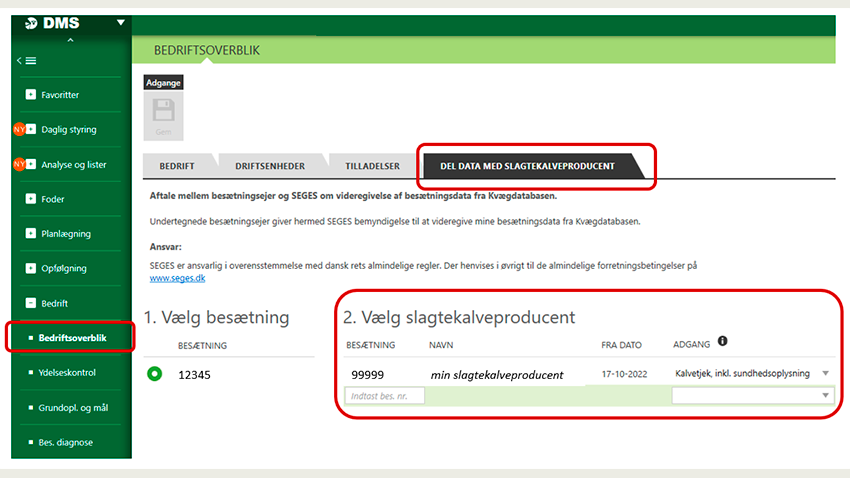Click the info icon beside Adgang
Viewport: 850px width, 478px height.
point(722,343)
